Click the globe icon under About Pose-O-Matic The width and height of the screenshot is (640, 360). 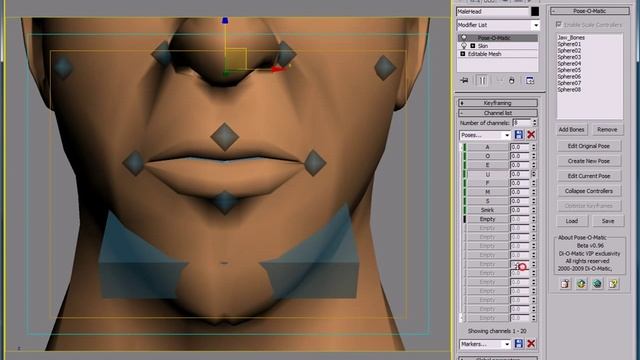tap(597, 284)
